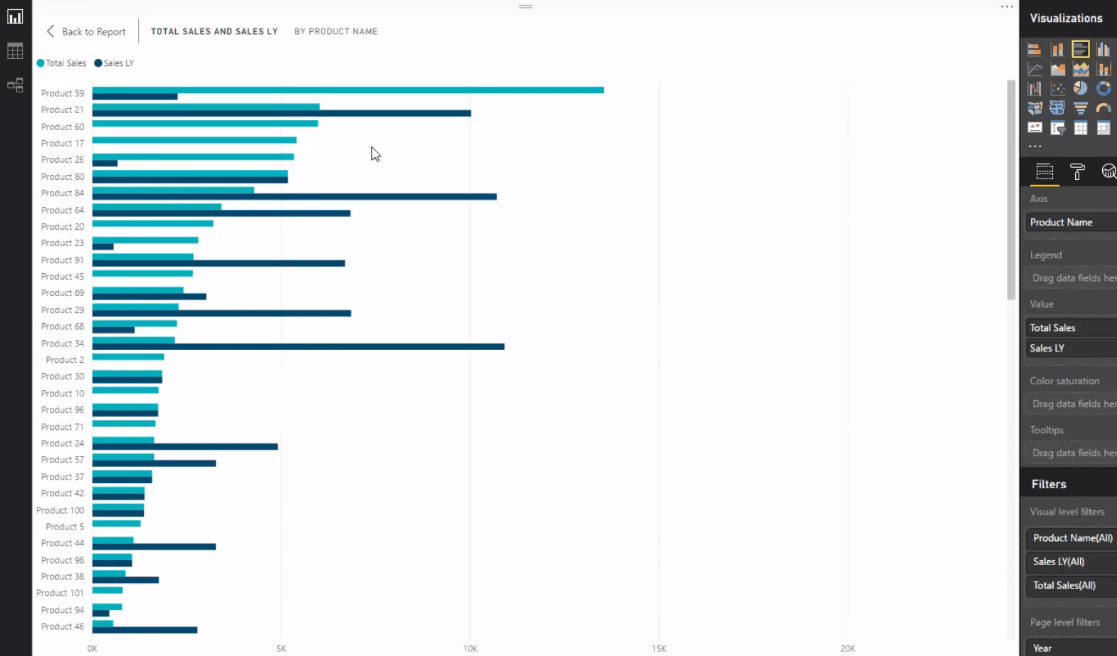Click the Visual level filters label

point(1067,511)
